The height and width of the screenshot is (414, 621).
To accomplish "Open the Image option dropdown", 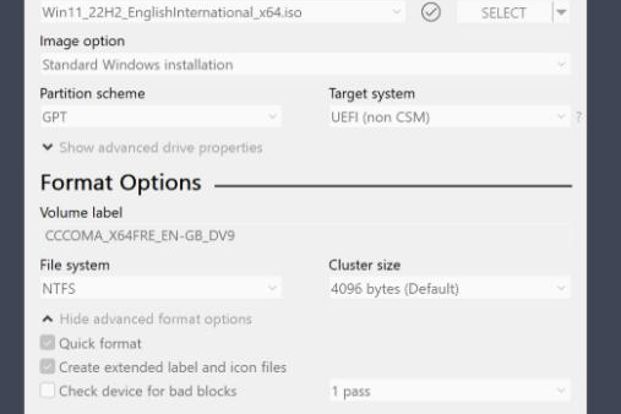I will tap(304, 65).
